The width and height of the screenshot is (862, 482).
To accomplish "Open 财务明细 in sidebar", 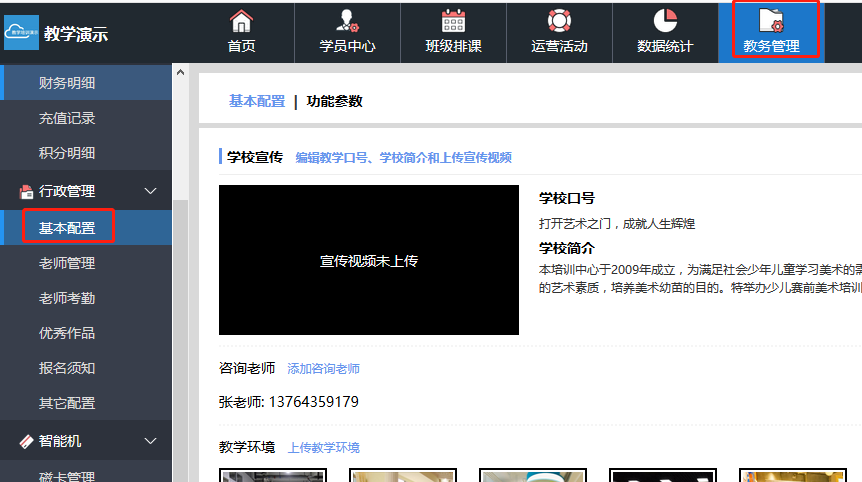I will point(67,83).
